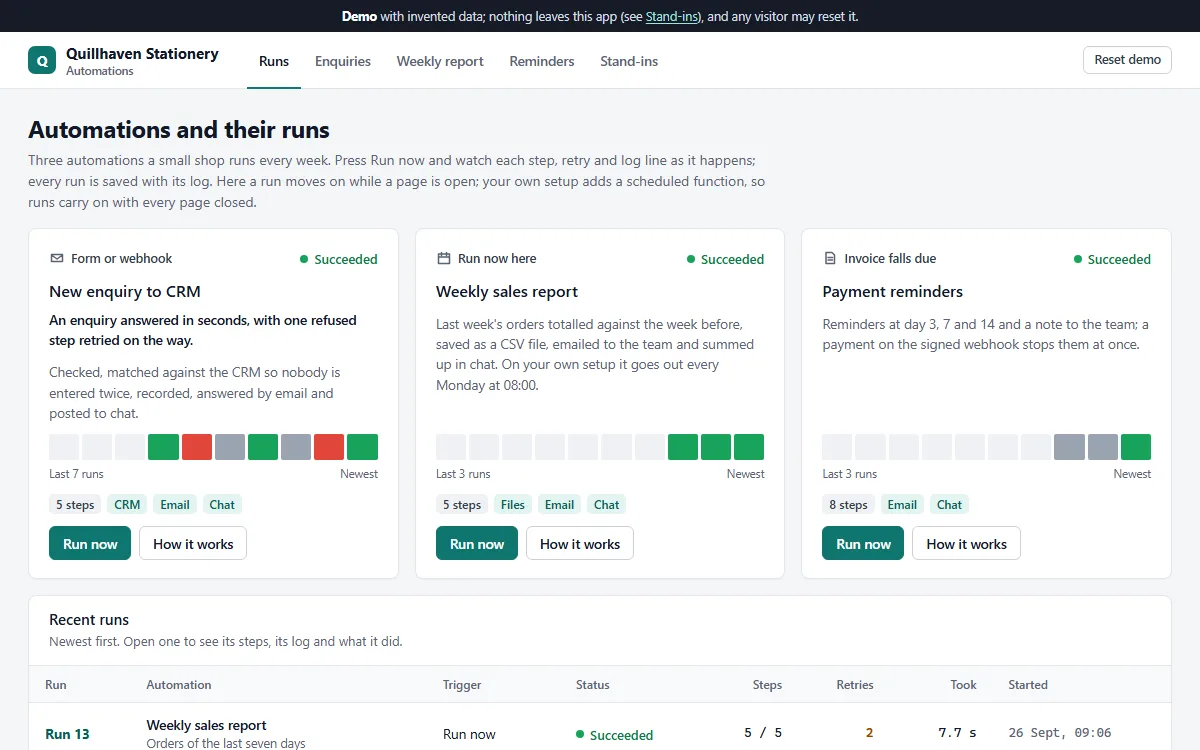This screenshot has width=1200, height=750.
Task: Click the Quillhaven Stationery name in header
Action: point(142,54)
